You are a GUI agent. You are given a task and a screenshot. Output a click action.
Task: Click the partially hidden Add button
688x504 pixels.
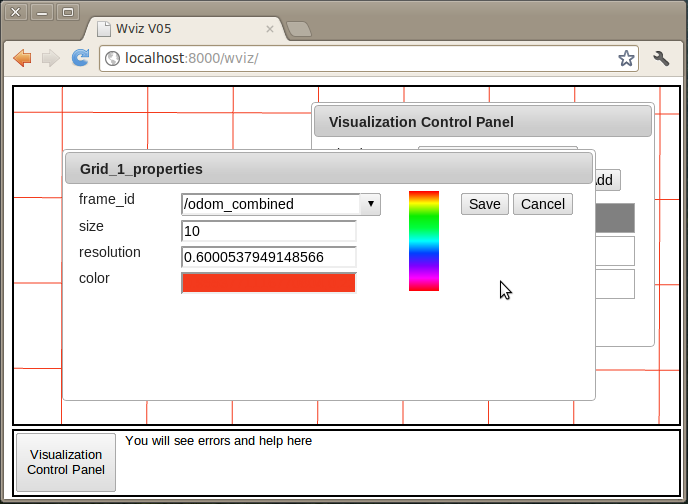click(607, 181)
